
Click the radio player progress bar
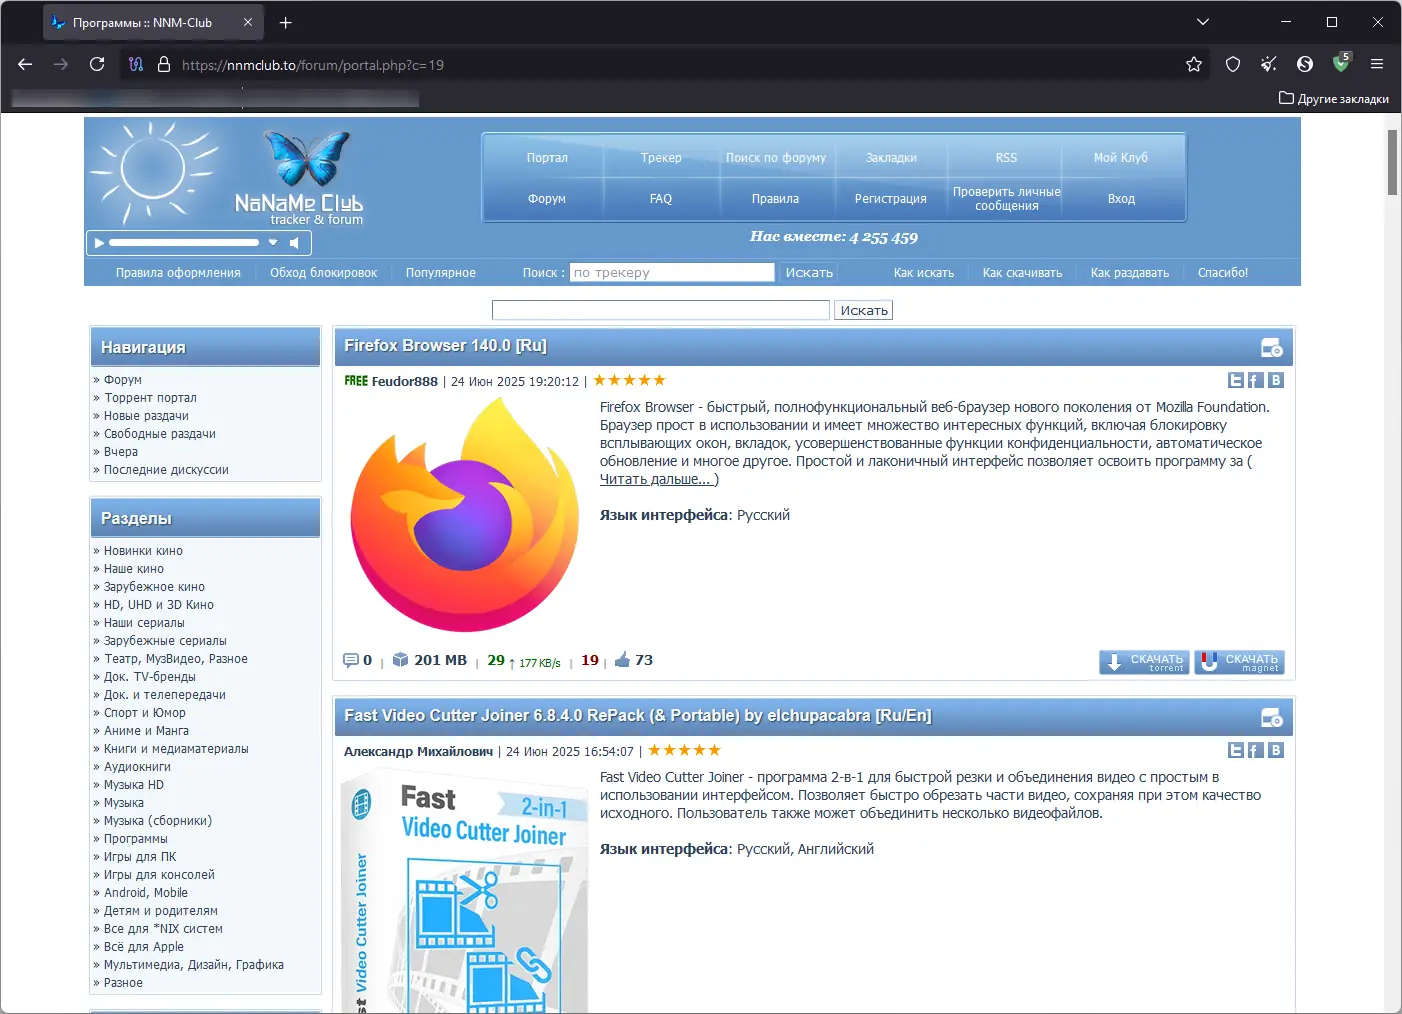184,243
